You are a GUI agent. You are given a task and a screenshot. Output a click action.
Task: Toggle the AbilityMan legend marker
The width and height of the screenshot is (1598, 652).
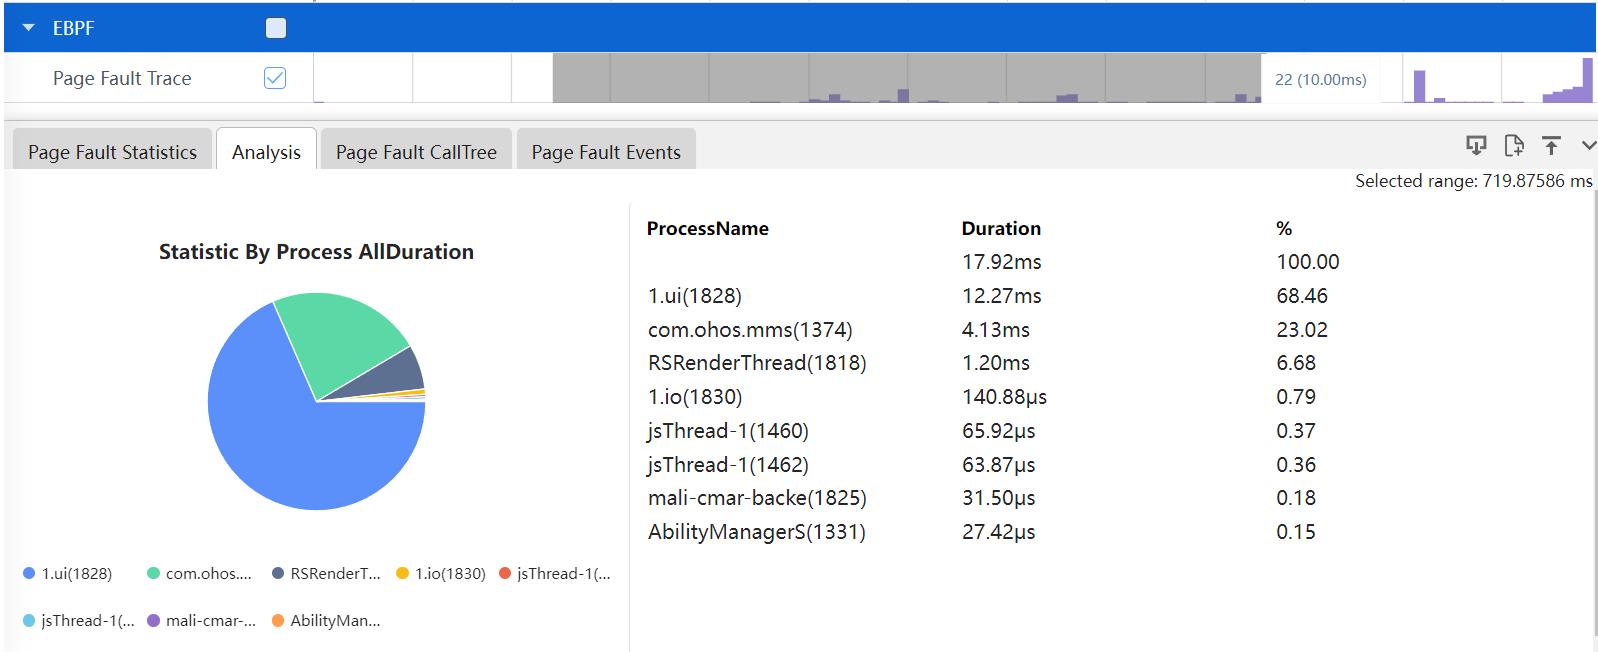coord(278,620)
